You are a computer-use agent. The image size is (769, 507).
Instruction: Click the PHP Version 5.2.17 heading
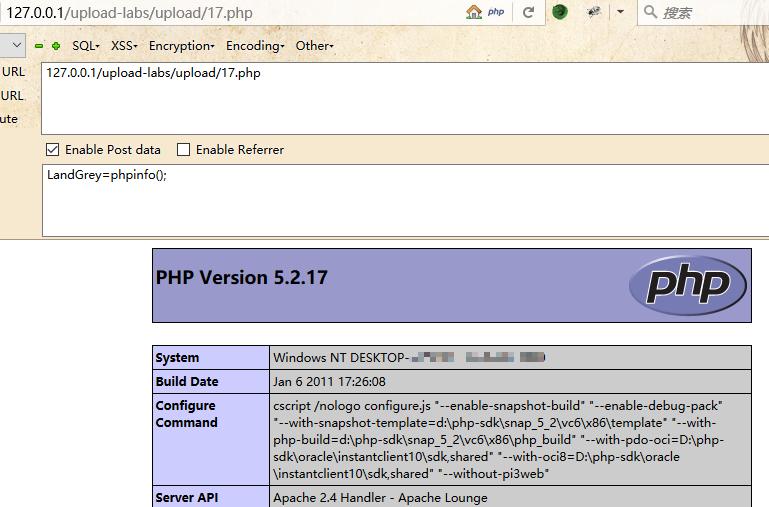click(241, 278)
